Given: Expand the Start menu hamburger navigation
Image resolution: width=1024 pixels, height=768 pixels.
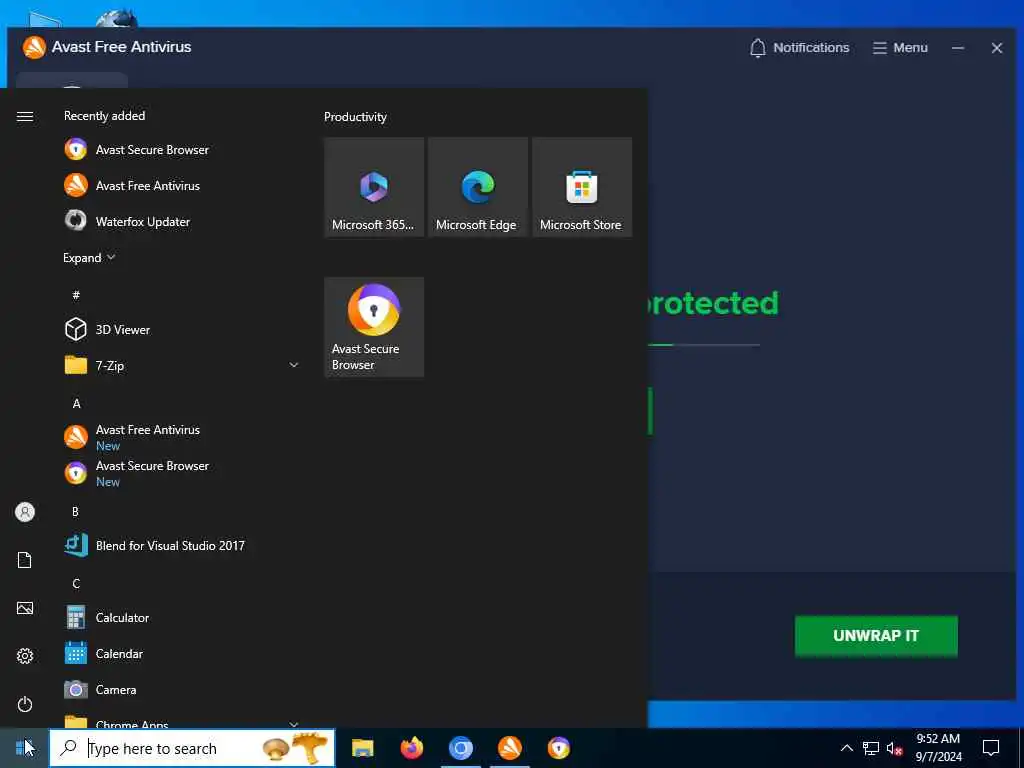Looking at the screenshot, I should point(25,116).
